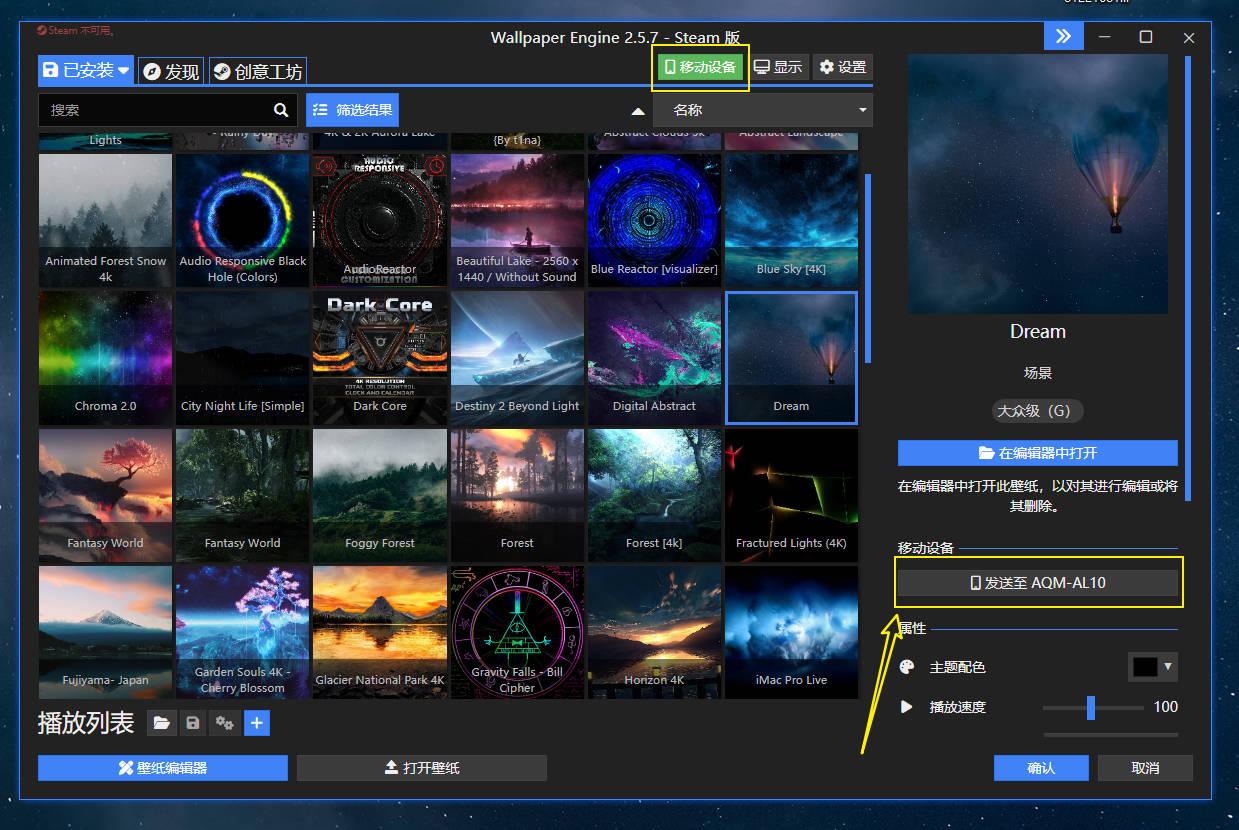1239x830 pixels.
Task: Open the 显示 display options
Action: point(778,68)
